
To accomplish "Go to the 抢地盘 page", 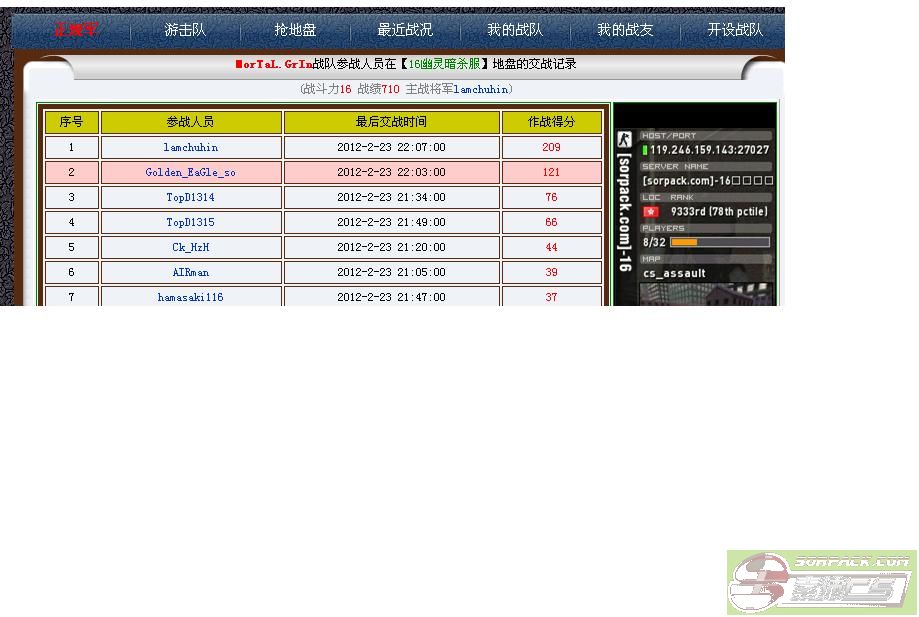I will click(295, 30).
